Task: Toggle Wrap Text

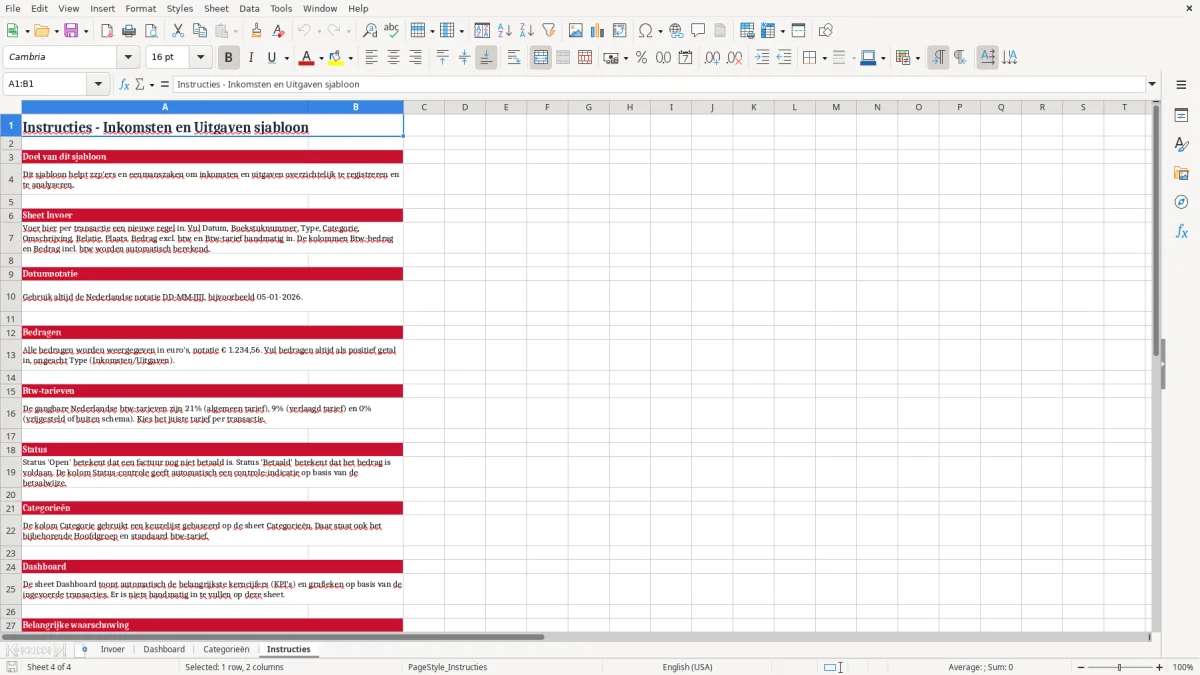Action: (x=514, y=58)
